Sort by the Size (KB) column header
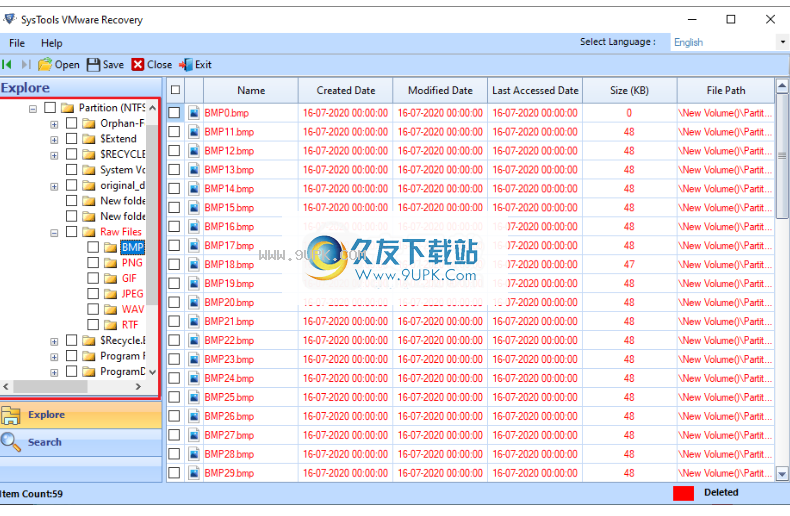Screen dimensions: 790x516 630,91
